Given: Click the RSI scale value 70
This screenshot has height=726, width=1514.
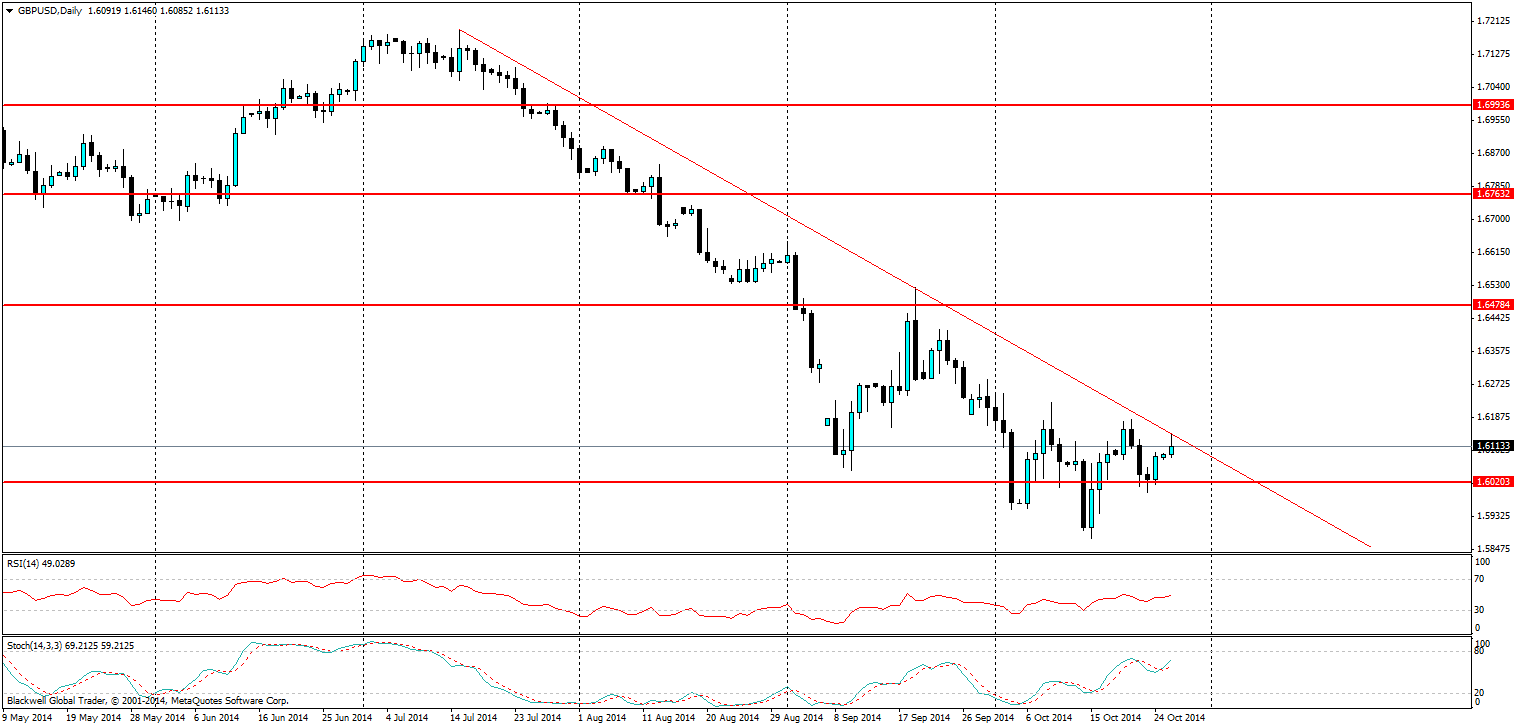Looking at the screenshot, I should [1481, 579].
